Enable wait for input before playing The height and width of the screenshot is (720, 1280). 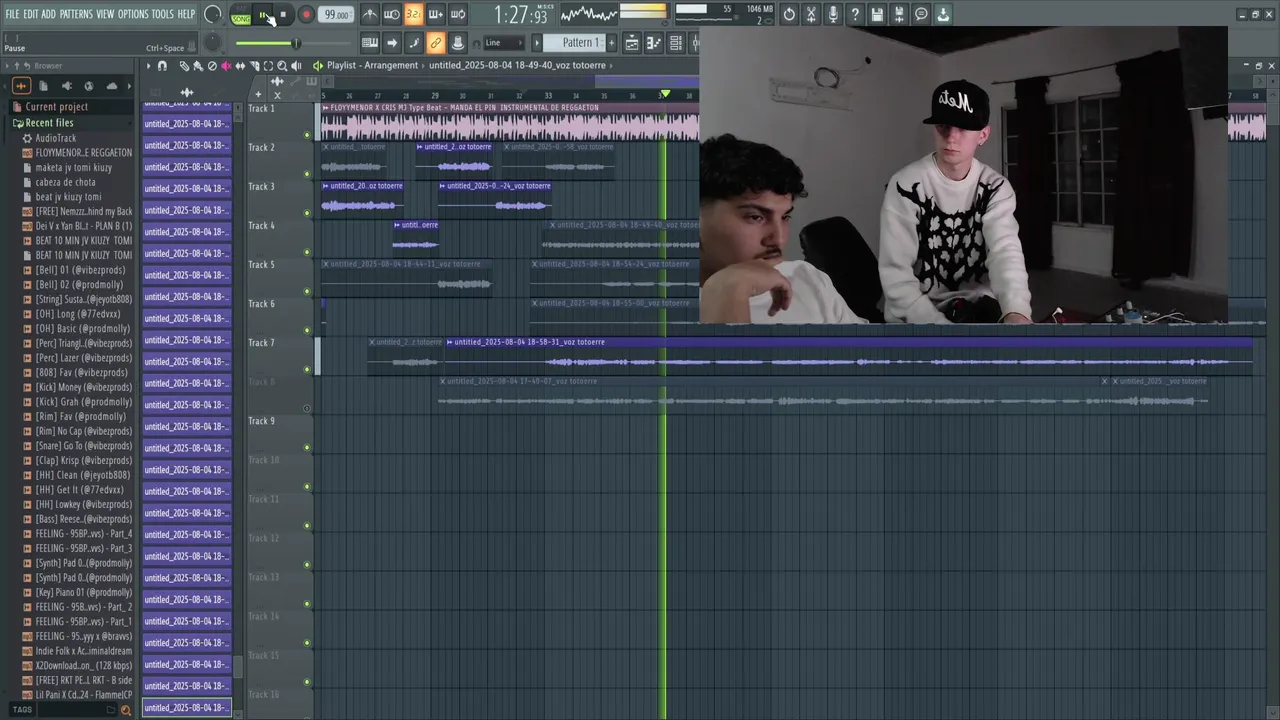(392, 14)
